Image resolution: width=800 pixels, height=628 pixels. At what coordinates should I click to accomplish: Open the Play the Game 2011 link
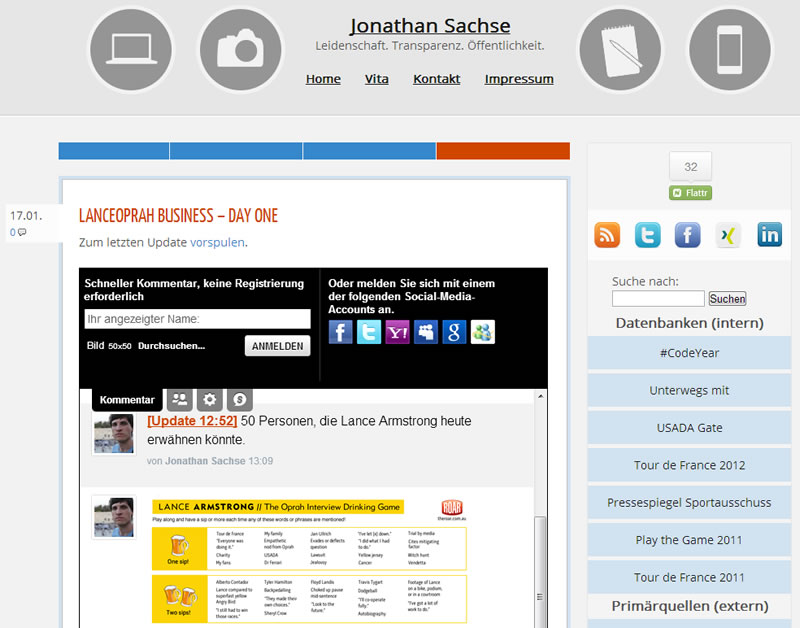(689, 540)
